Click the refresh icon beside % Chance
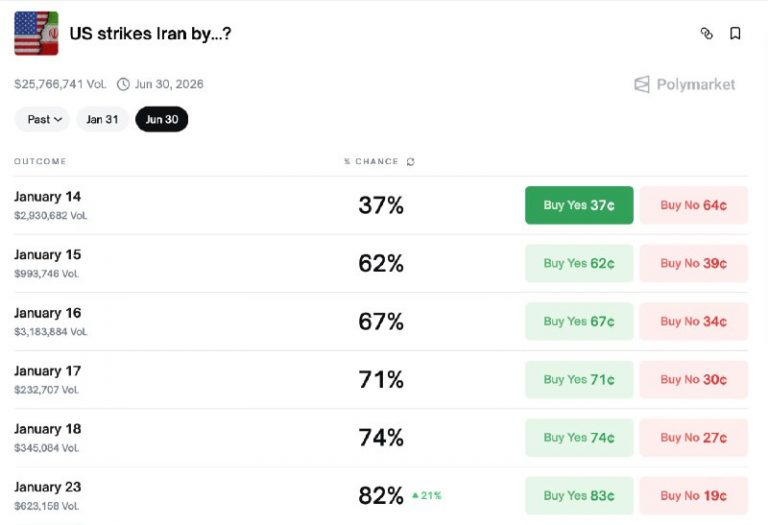The height and width of the screenshot is (525, 768). [410, 161]
